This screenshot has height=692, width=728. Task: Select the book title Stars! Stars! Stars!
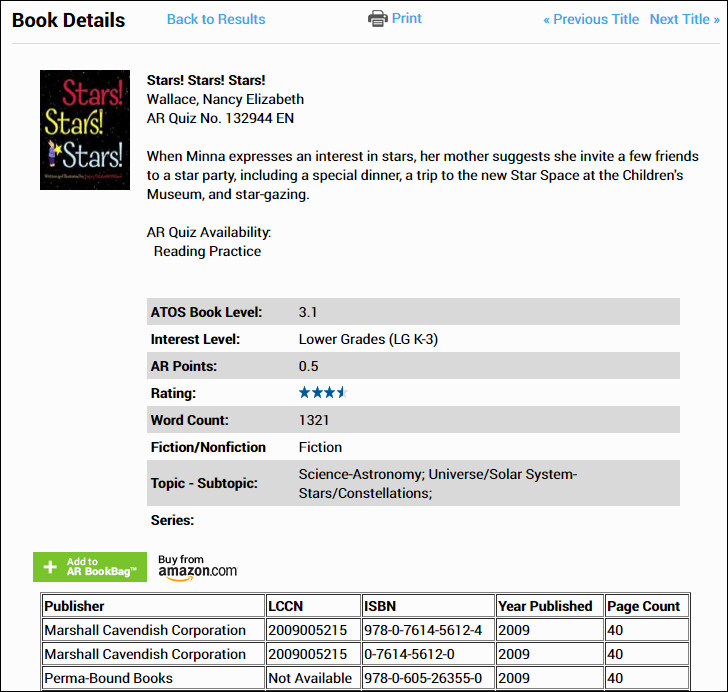pos(206,80)
